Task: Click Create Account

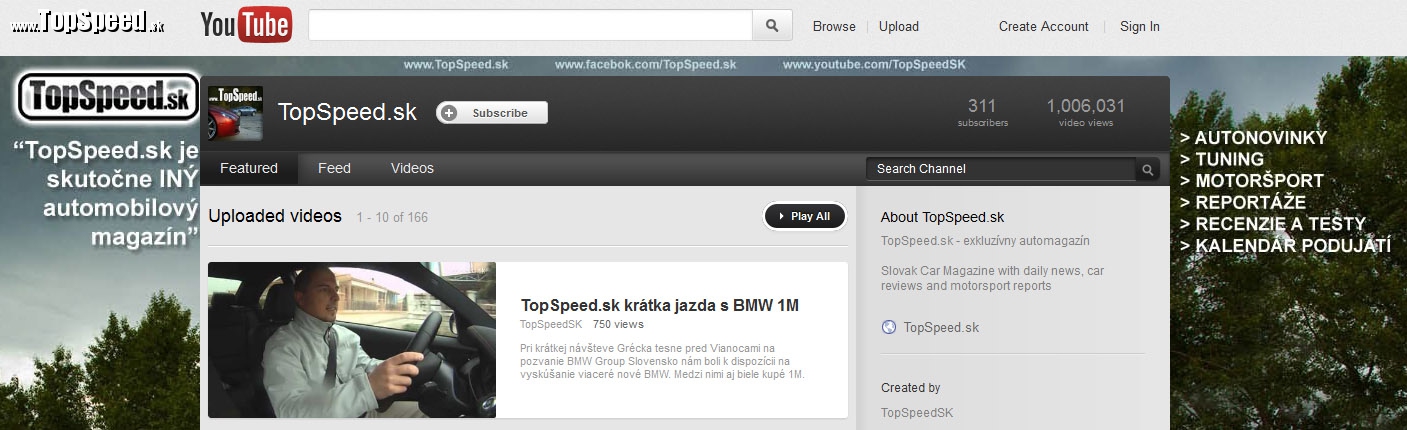Action: [x=1044, y=27]
